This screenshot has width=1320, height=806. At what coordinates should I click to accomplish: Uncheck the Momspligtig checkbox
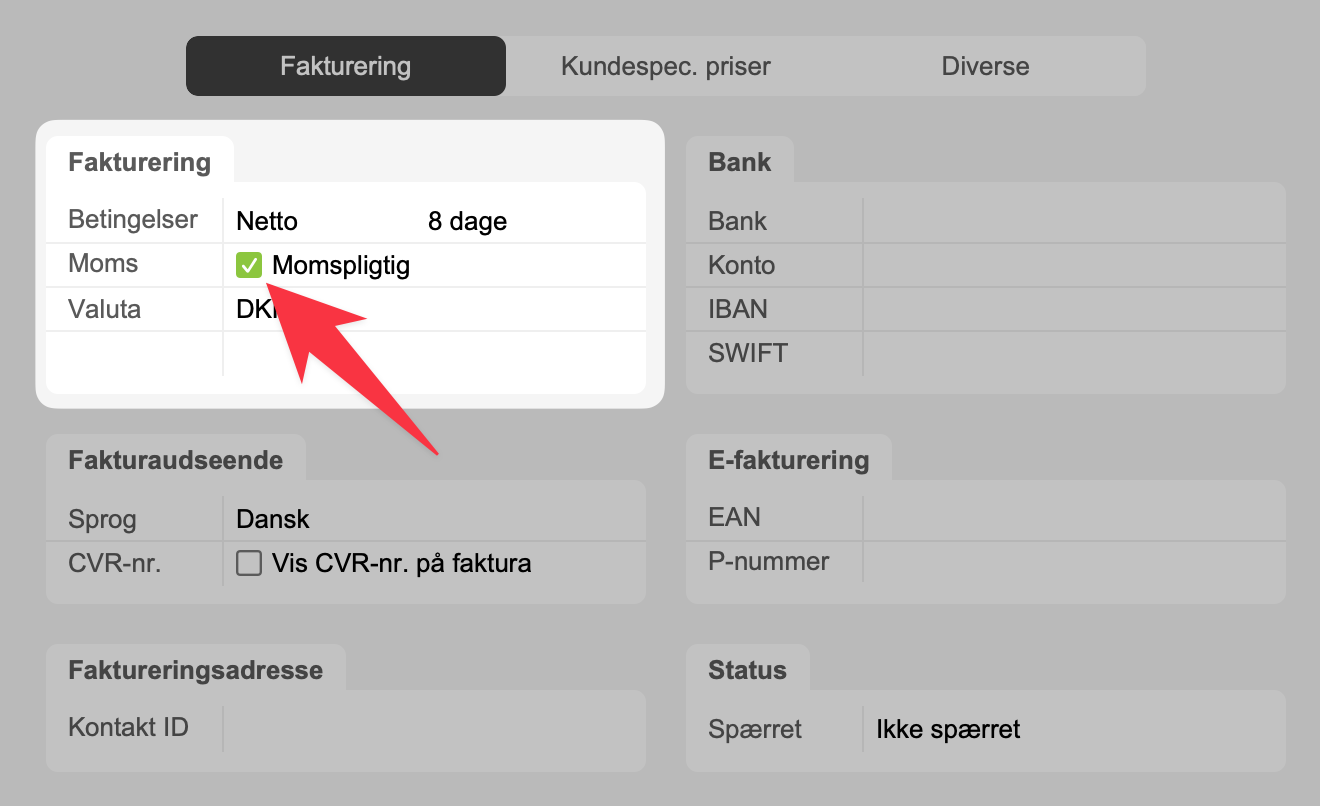point(249,266)
